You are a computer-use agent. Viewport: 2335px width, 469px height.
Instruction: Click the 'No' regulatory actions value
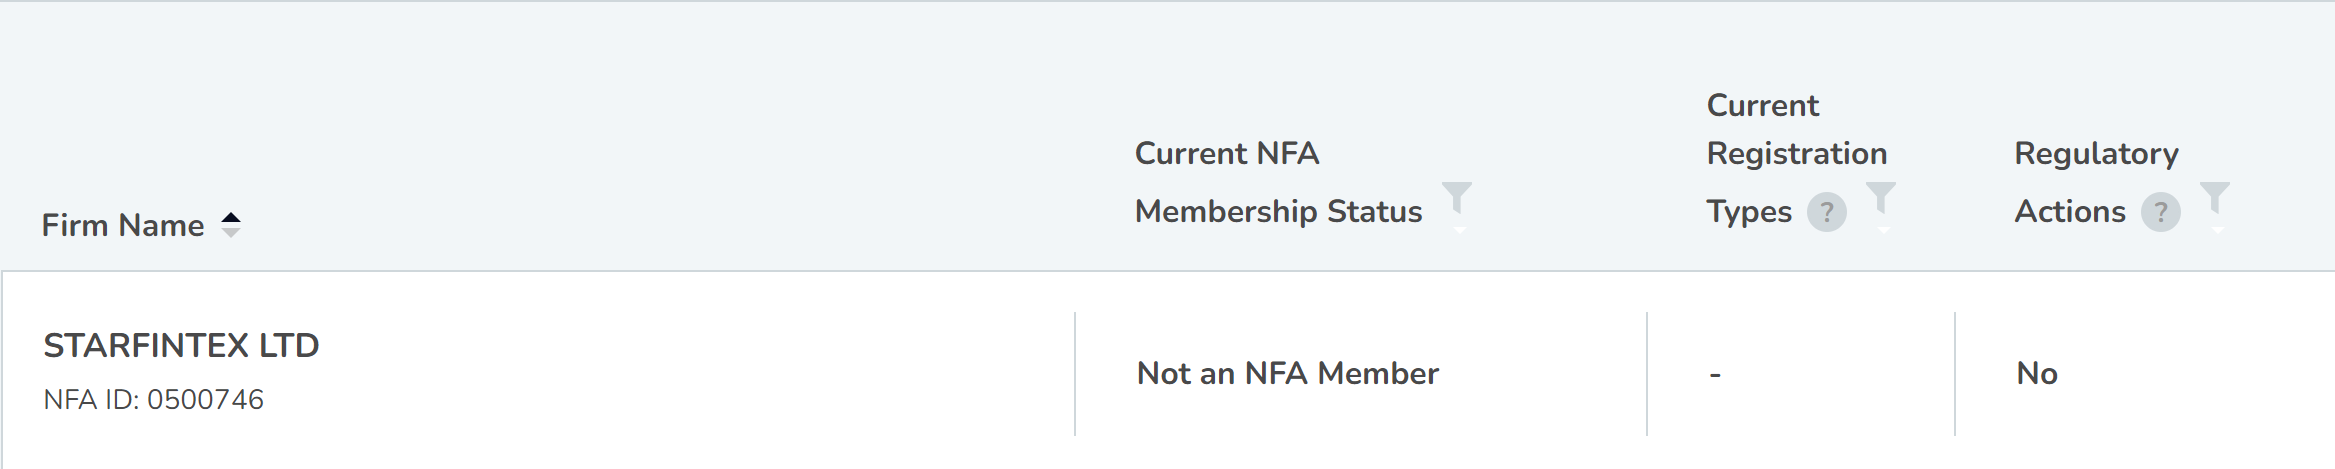click(2037, 373)
